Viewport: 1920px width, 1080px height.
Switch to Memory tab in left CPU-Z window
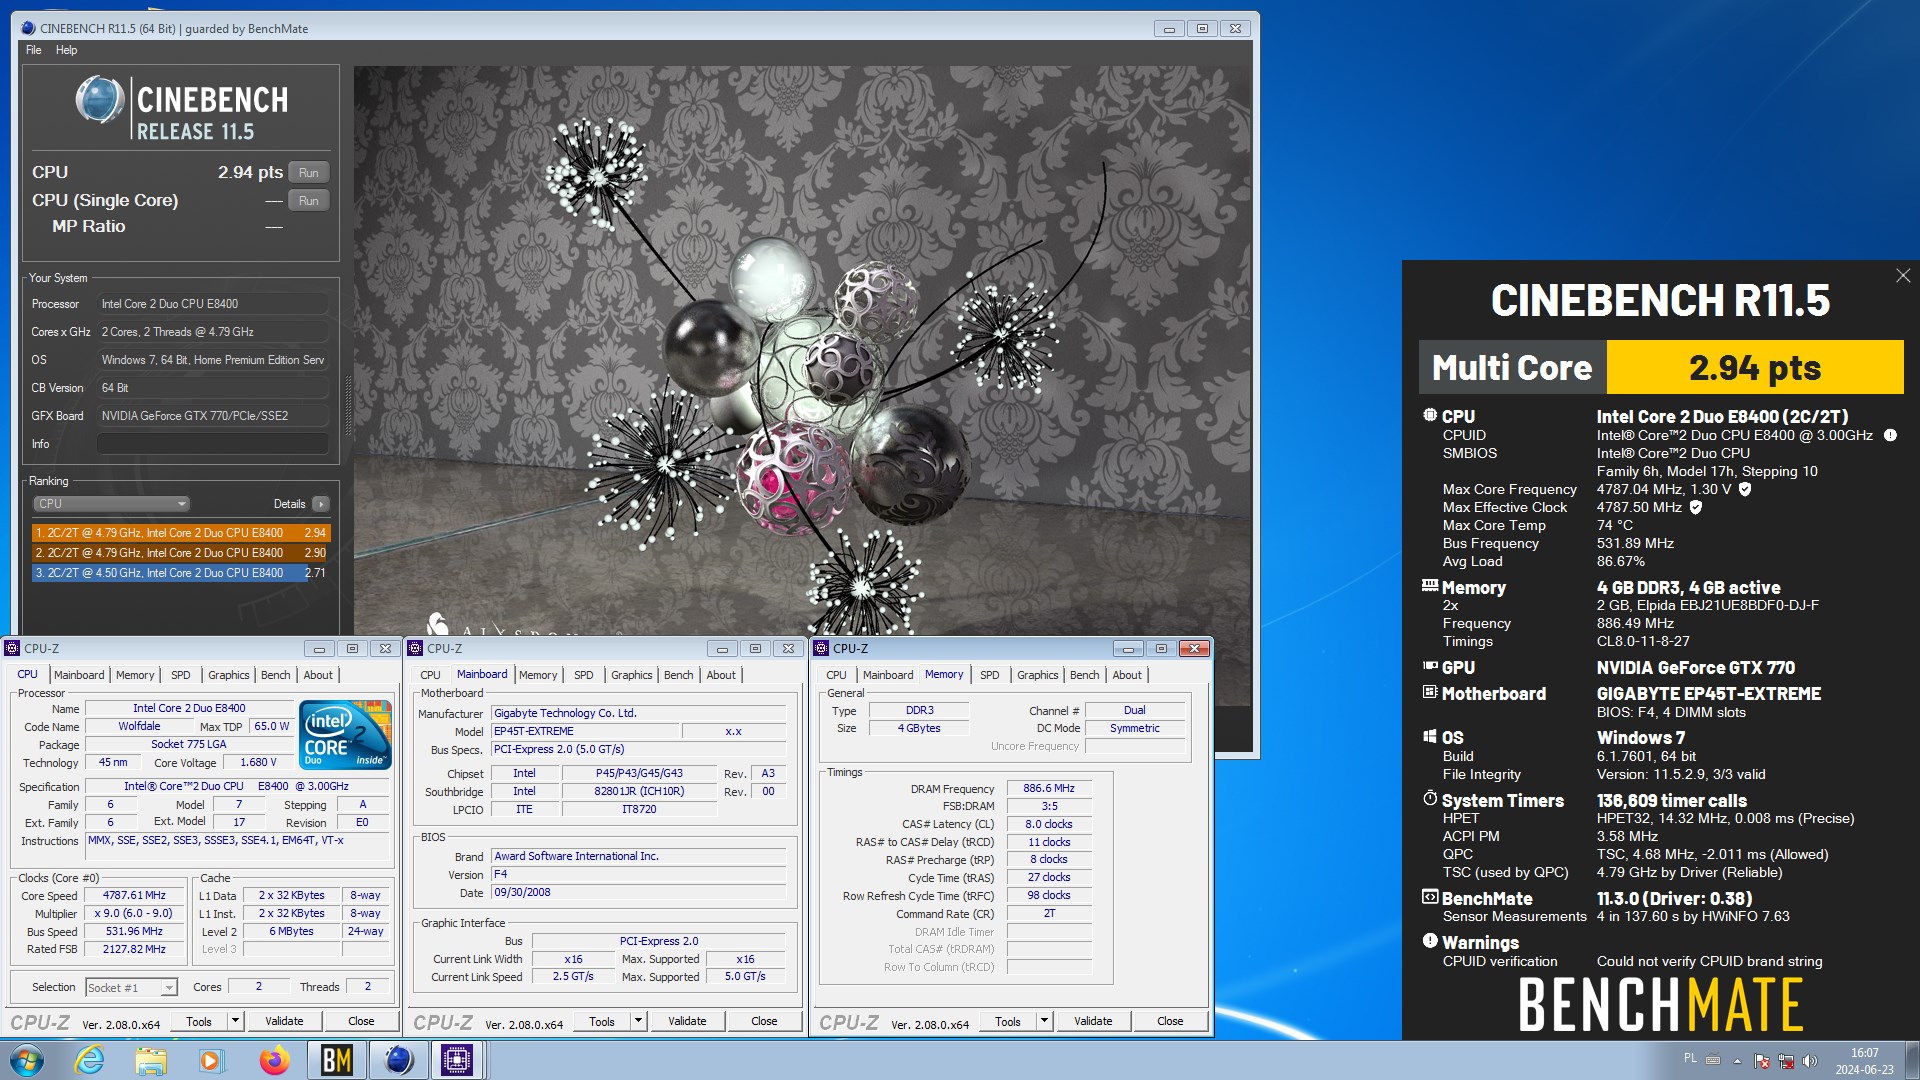(x=135, y=675)
